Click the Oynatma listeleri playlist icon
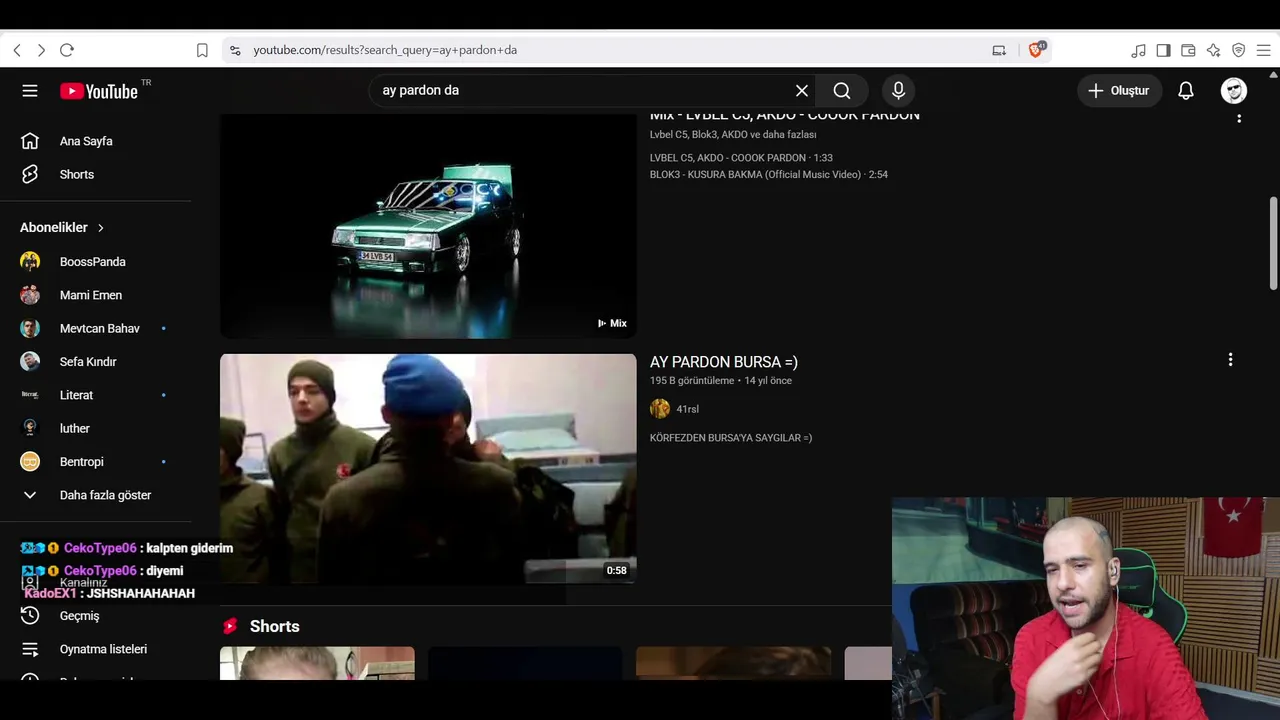The height and width of the screenshot is (720, 1280). tap(30, 649)
